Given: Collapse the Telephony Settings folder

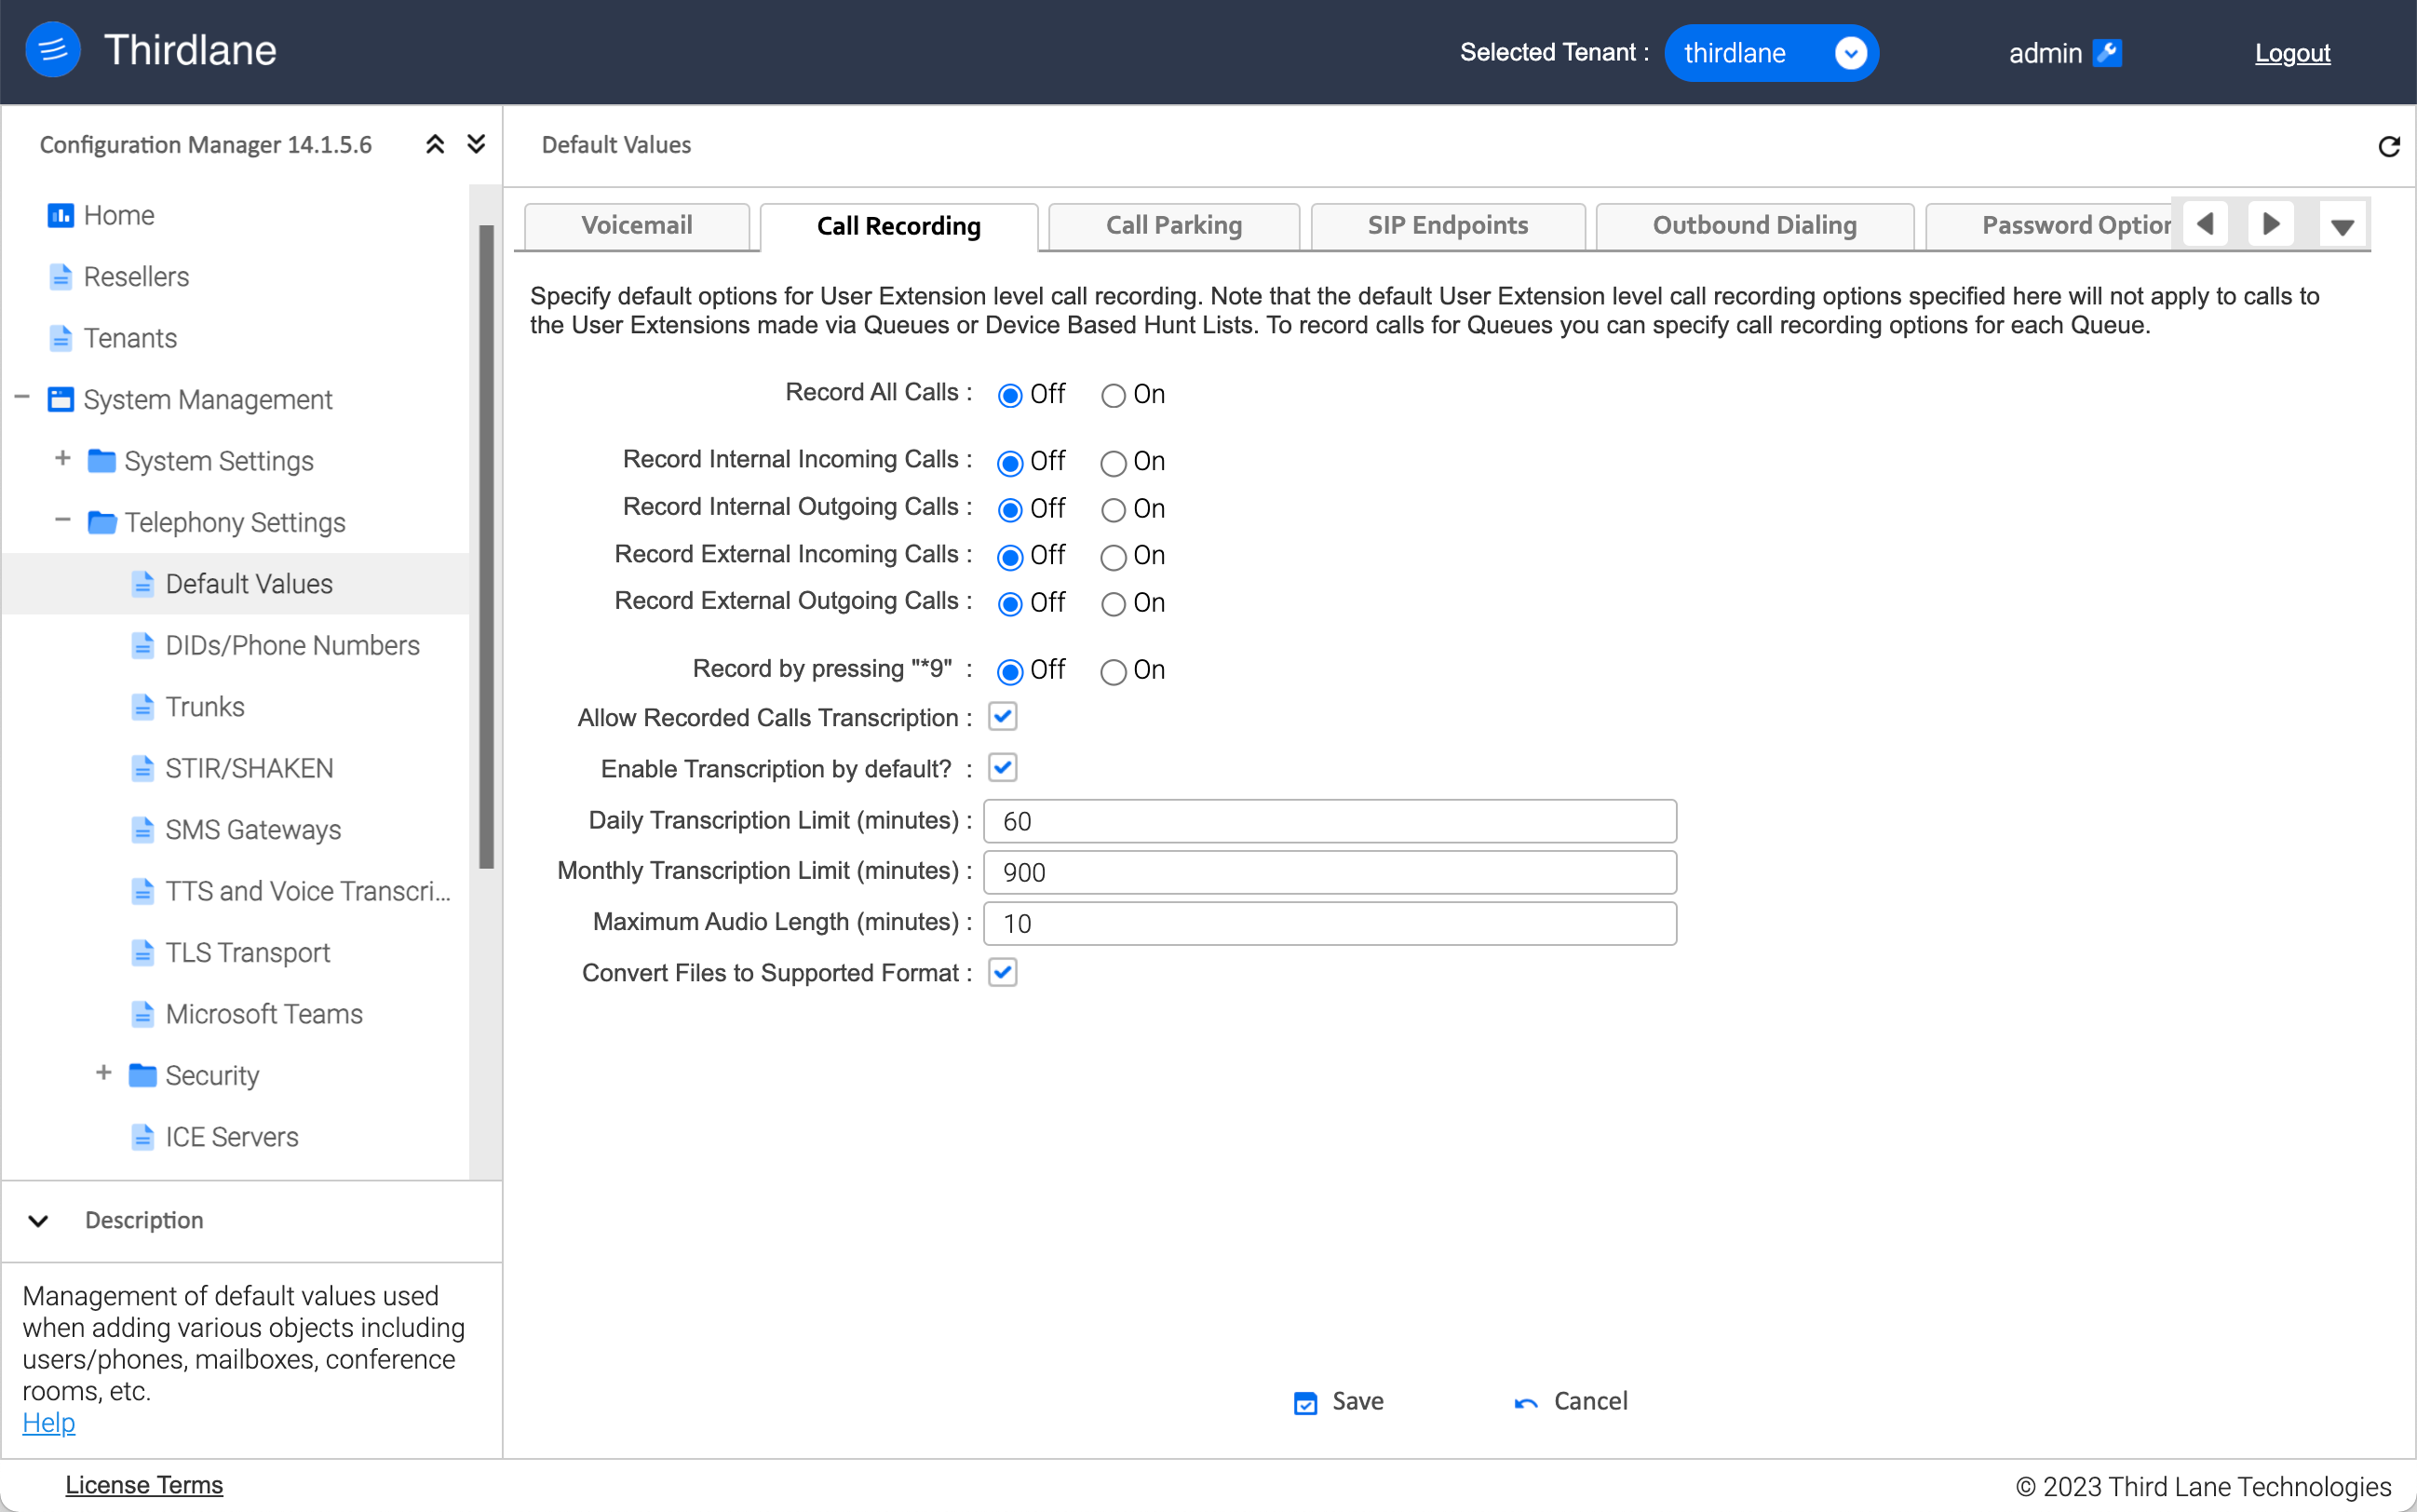Looking at the screenshot, I should click(x=62, y=520).
